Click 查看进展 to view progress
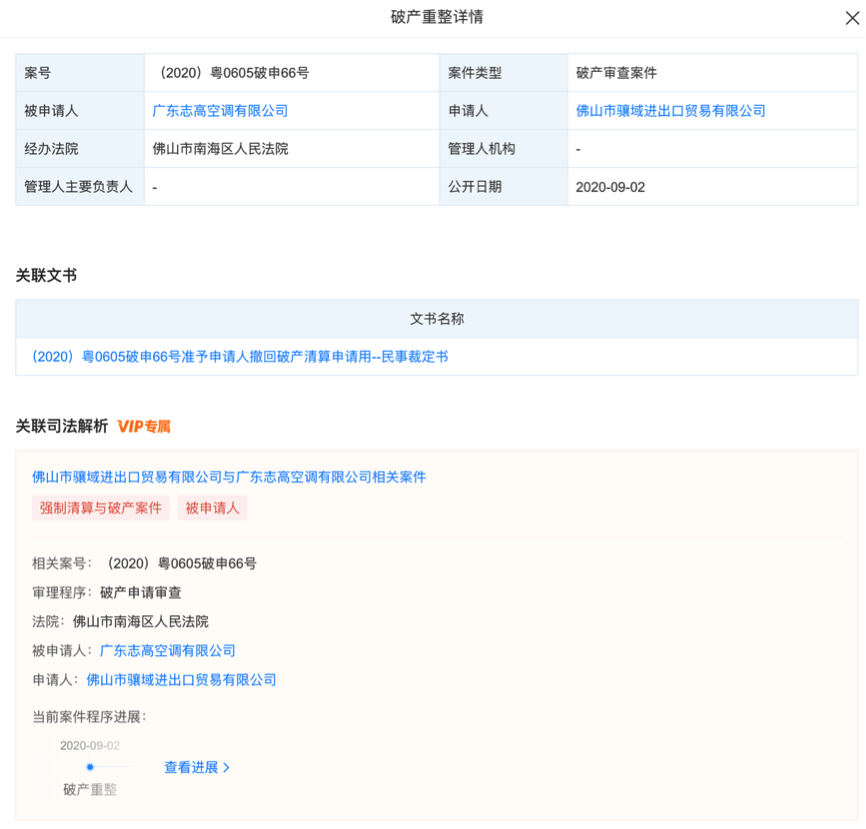This screenshot has height=829, width=866. (x=191, y=767)
